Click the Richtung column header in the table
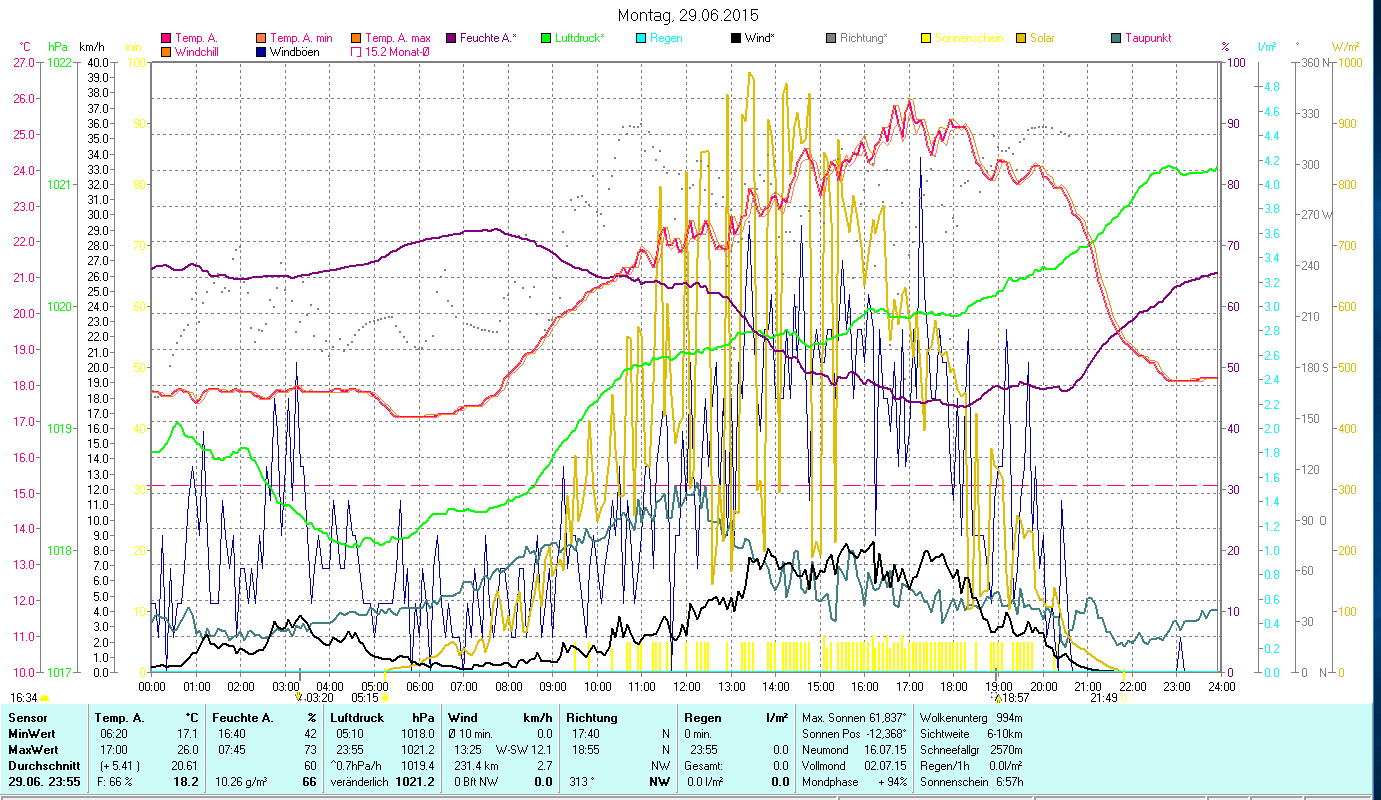 point(592,718)
